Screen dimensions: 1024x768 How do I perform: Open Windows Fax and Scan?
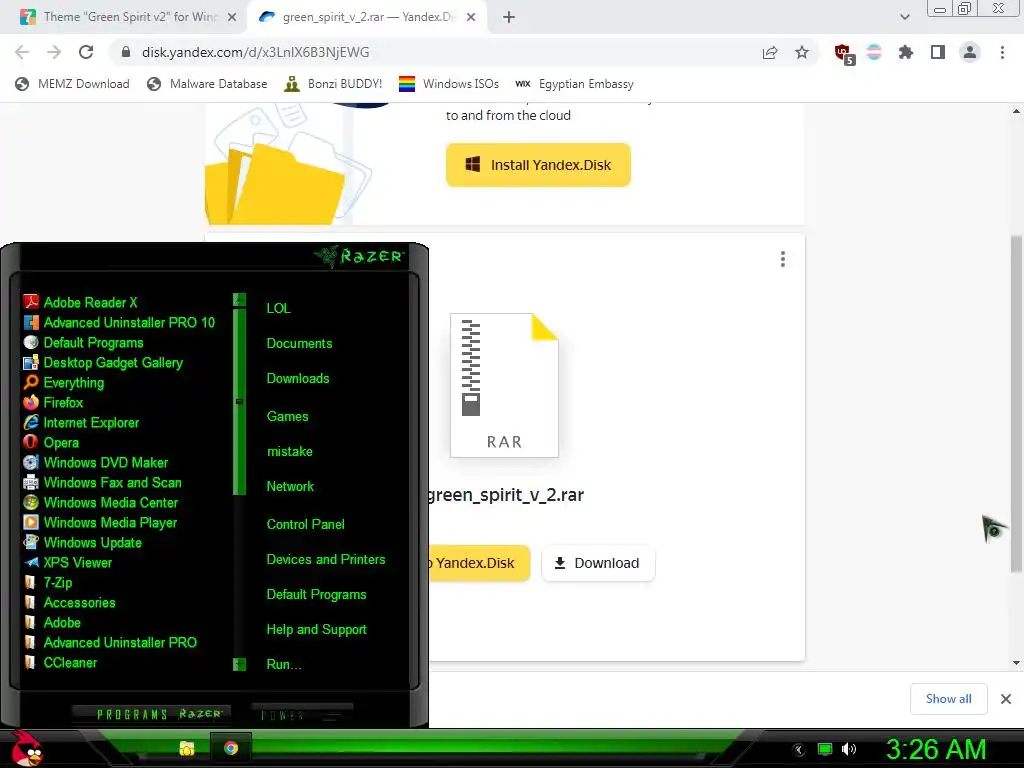click(103, 483)
